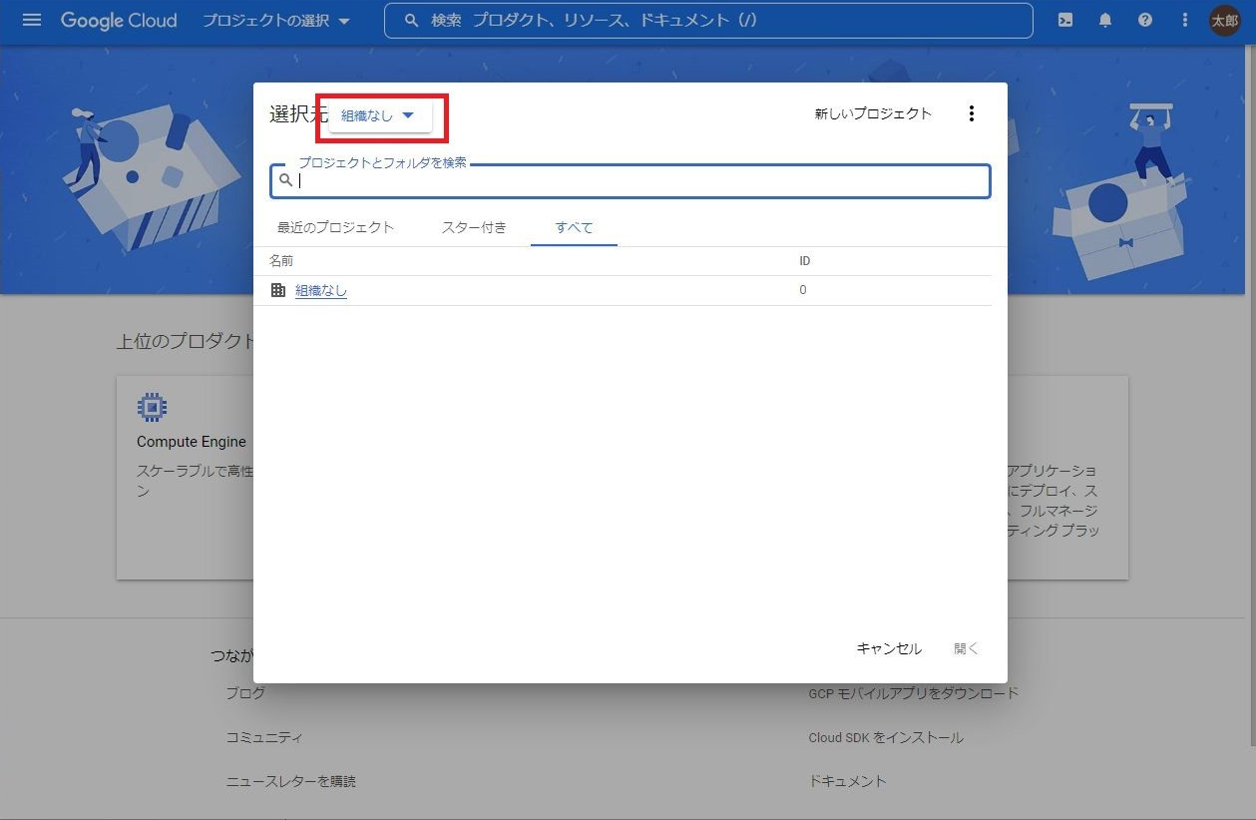Image resolution: width=1256 pixels, height=820 pixels.
Task: Switch to スター付き tab
Action: click(x=474, y=227)
